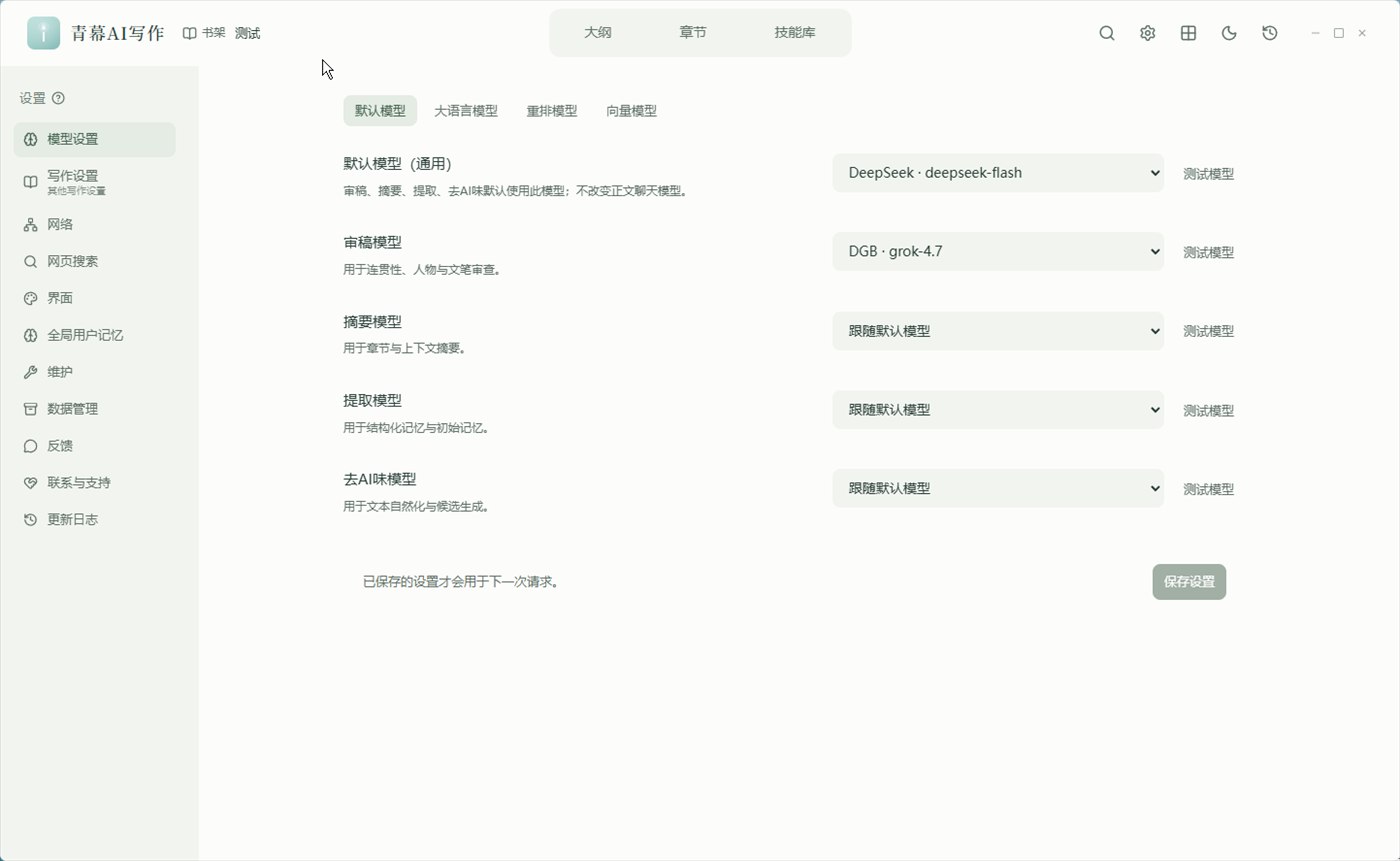Click 测试模型 for 摘要模型
This screenshot has height=861, width=1400.
1208,331
